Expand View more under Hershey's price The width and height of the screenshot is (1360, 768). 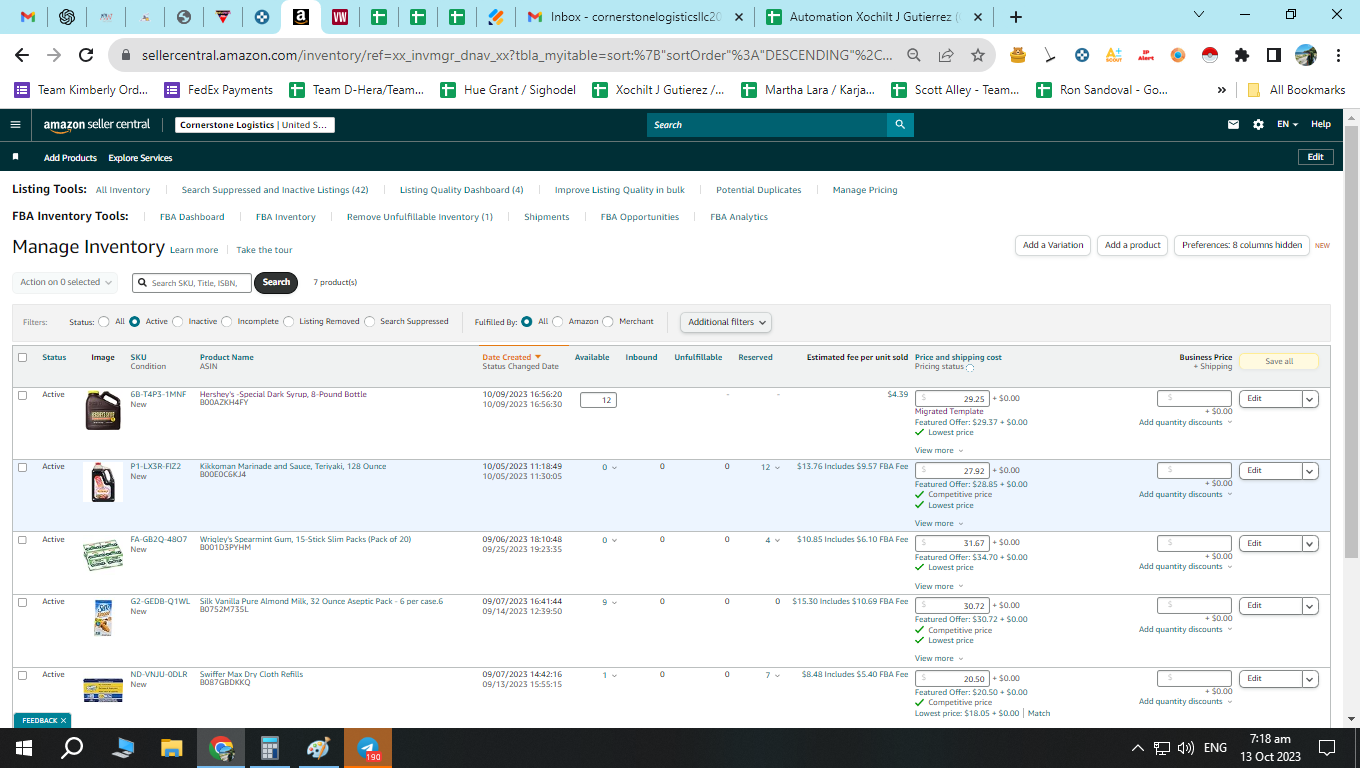click(x=939, y=450)
